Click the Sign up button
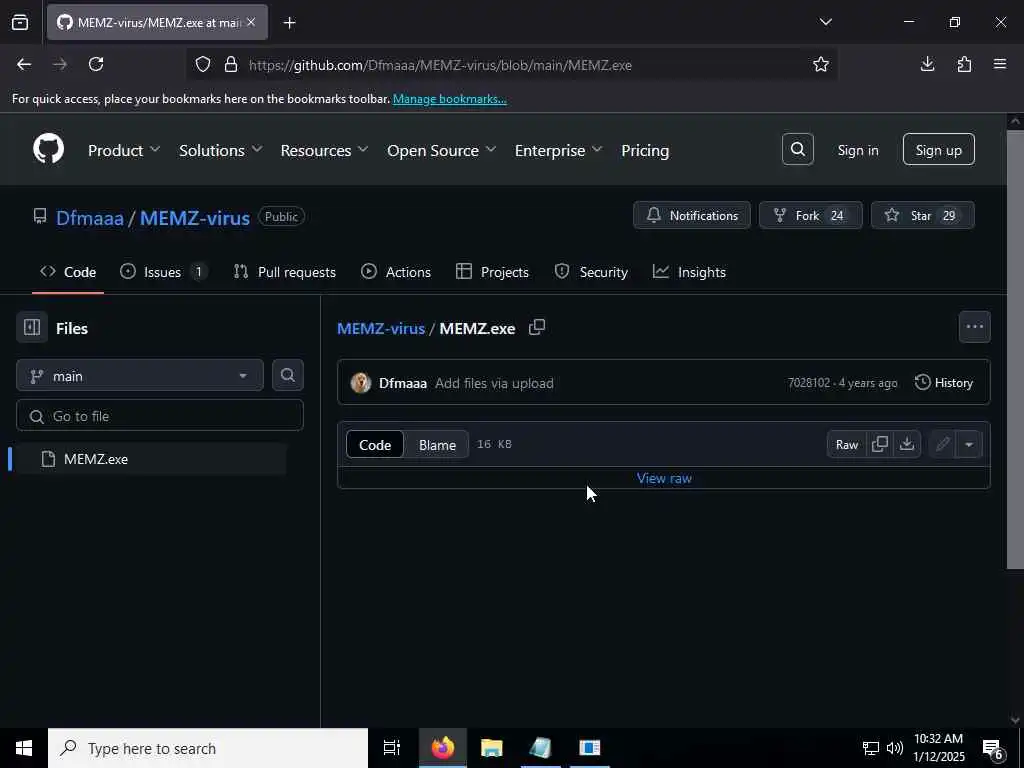This screenshot has height=768, width=1024. 938,150
